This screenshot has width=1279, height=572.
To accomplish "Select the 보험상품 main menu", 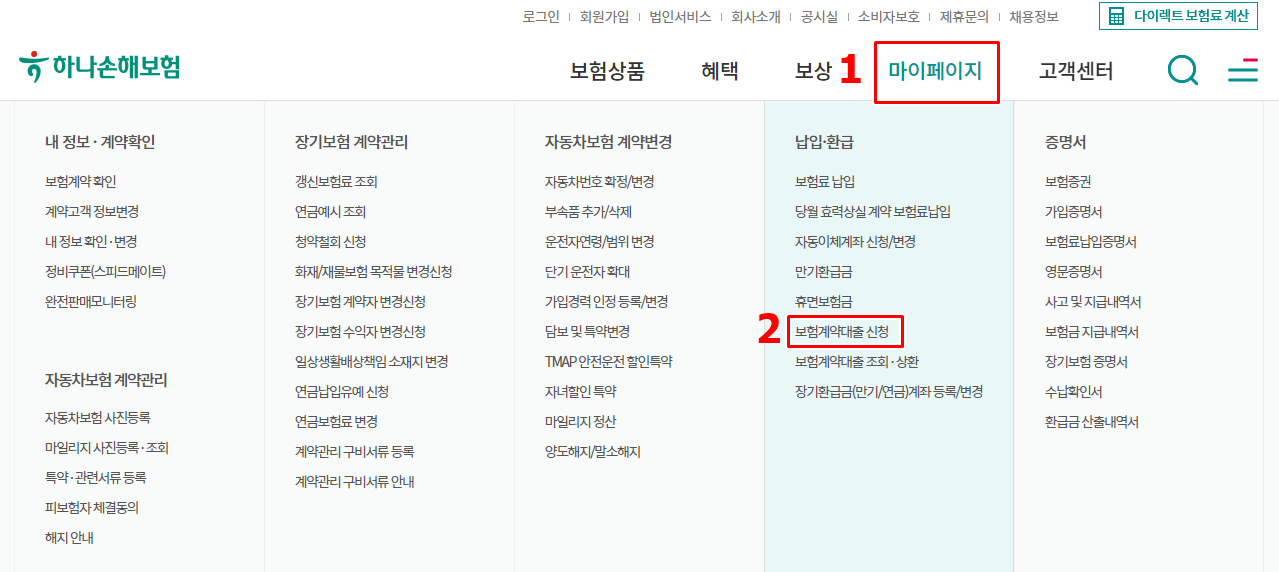I will pyautogui.click(x=607, y=71).
